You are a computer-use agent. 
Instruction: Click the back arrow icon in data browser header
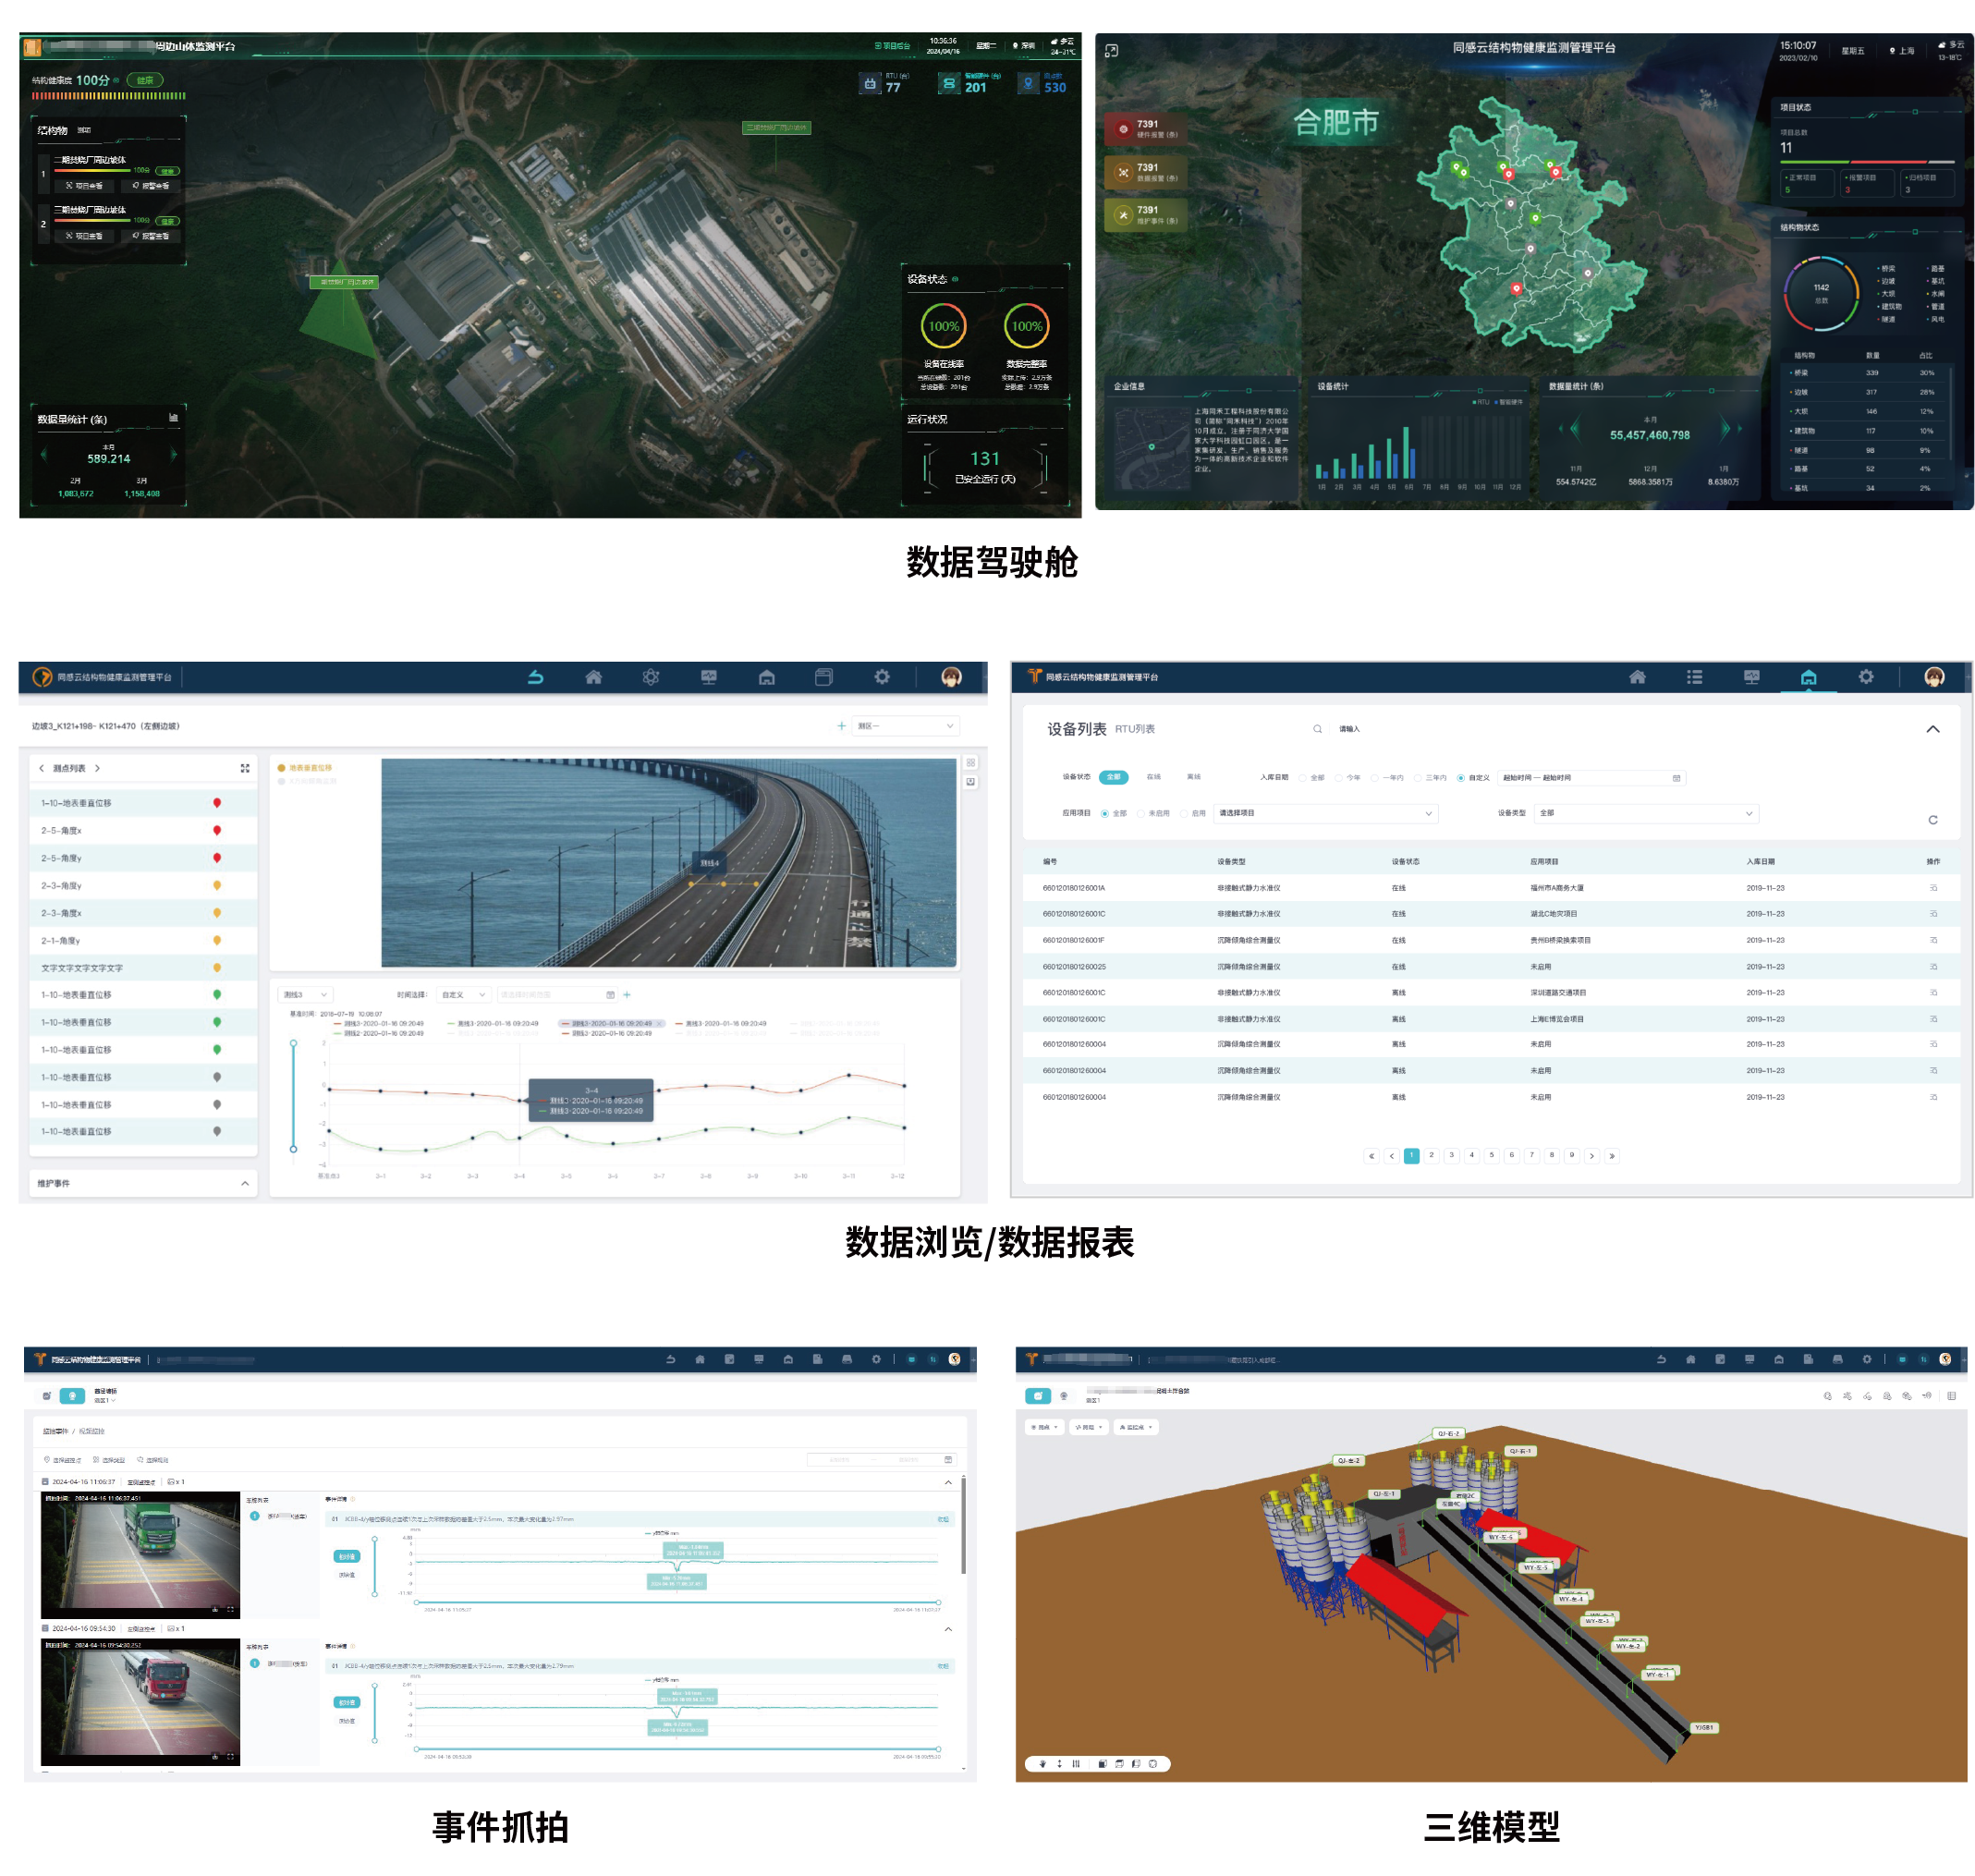point(535,677)
